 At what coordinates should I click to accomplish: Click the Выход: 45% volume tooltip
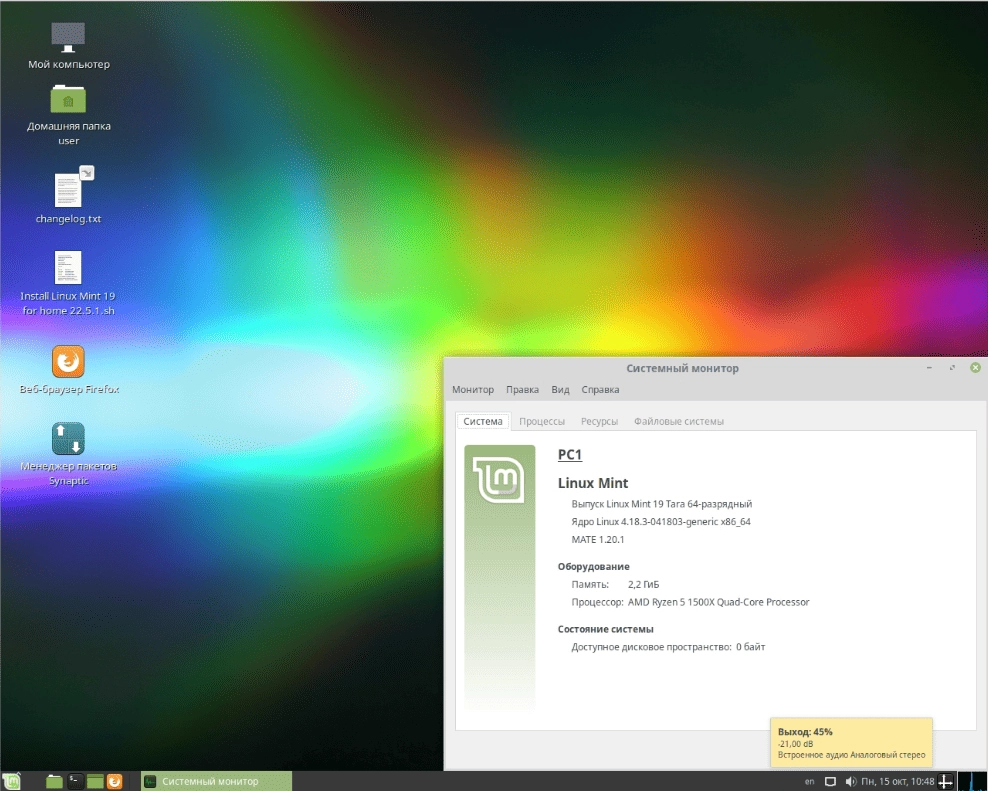851,742
